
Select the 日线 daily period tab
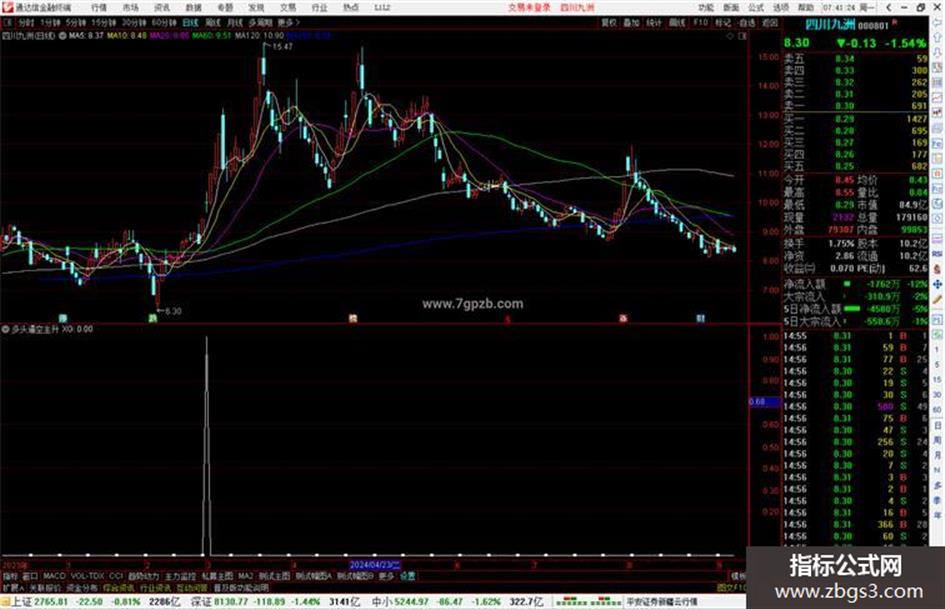[x=190, y=22]
